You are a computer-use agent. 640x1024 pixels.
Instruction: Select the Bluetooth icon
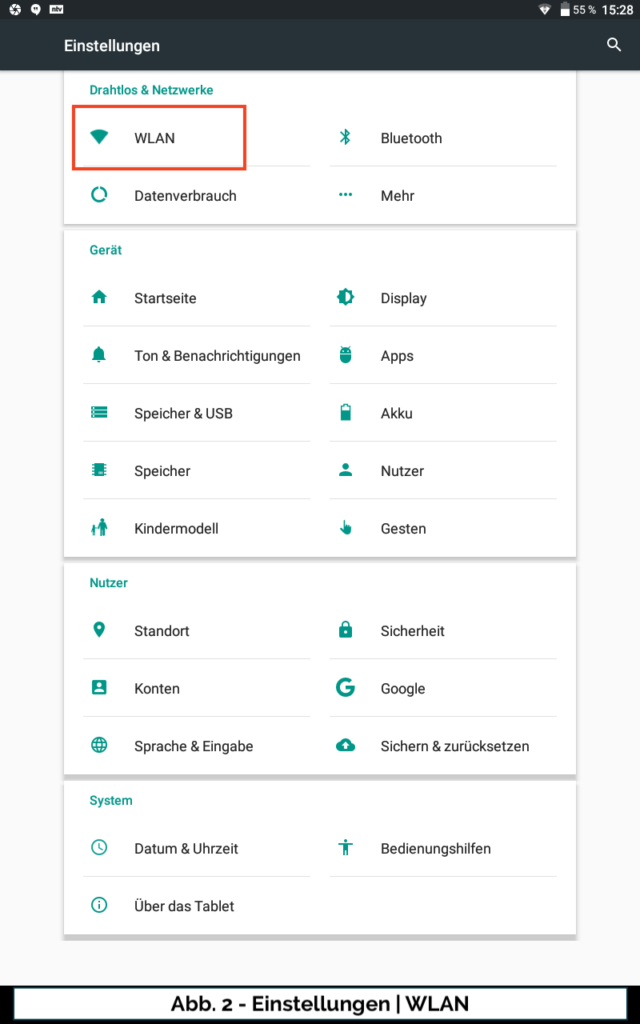[x=345, y=137]
